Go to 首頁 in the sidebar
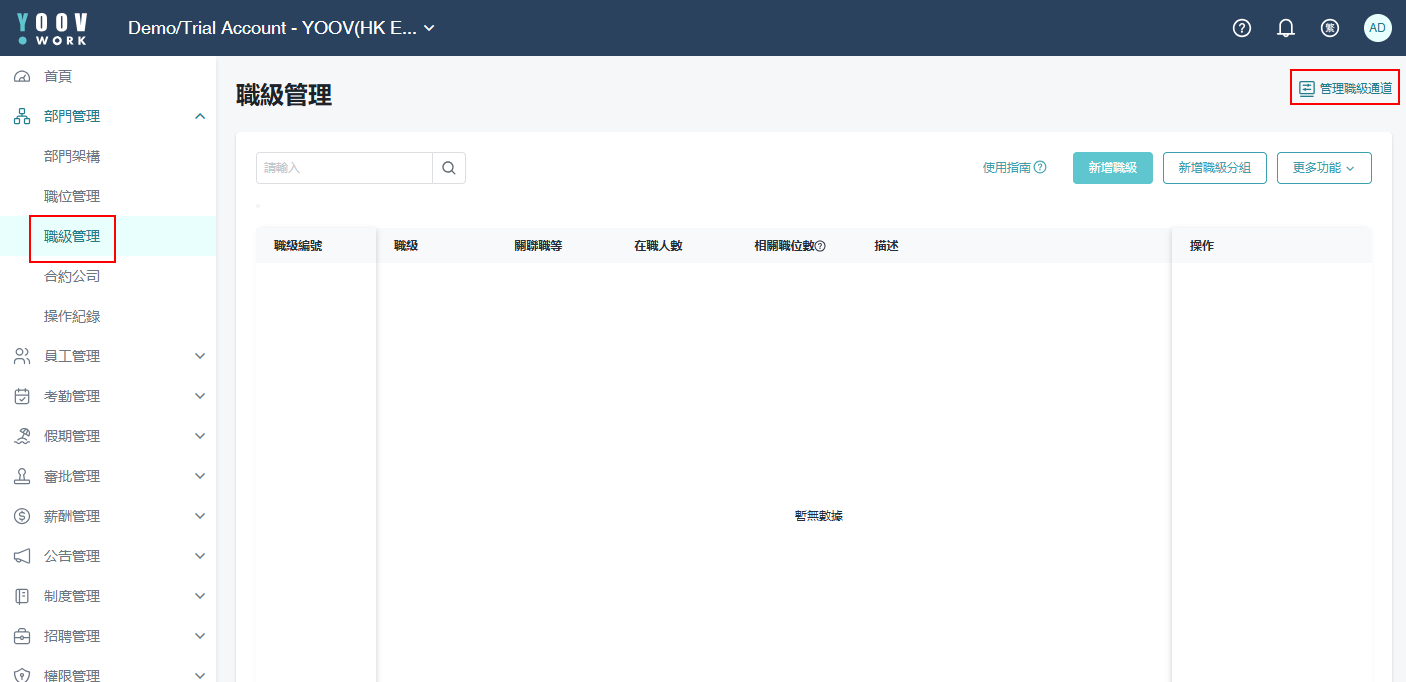1406x682 pixels. [x=58, y=76]
